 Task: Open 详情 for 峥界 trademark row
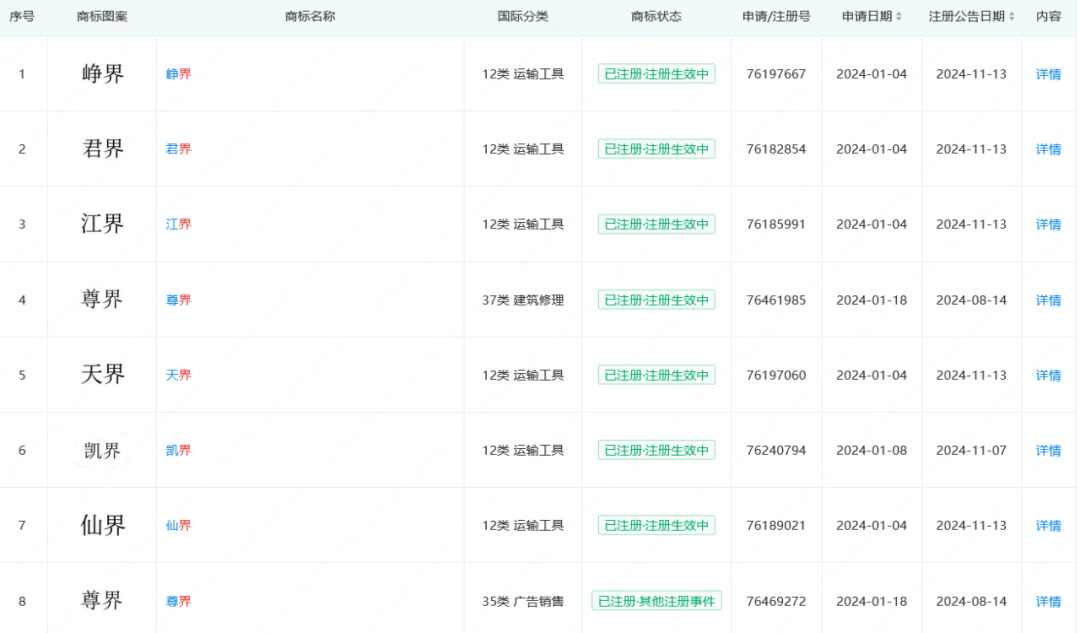(1048, 74)
